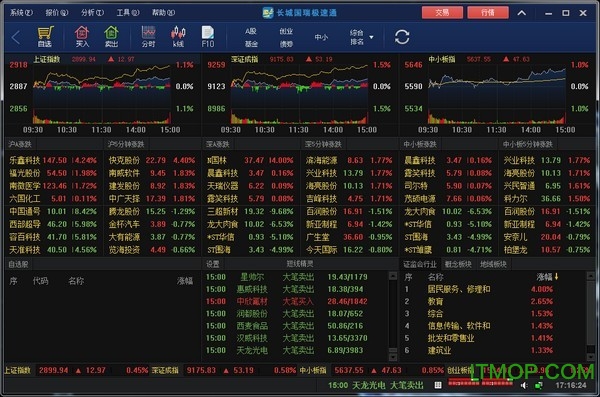600x397 pixels.
Task: Select the N国林 stock row
Action: 251,160
